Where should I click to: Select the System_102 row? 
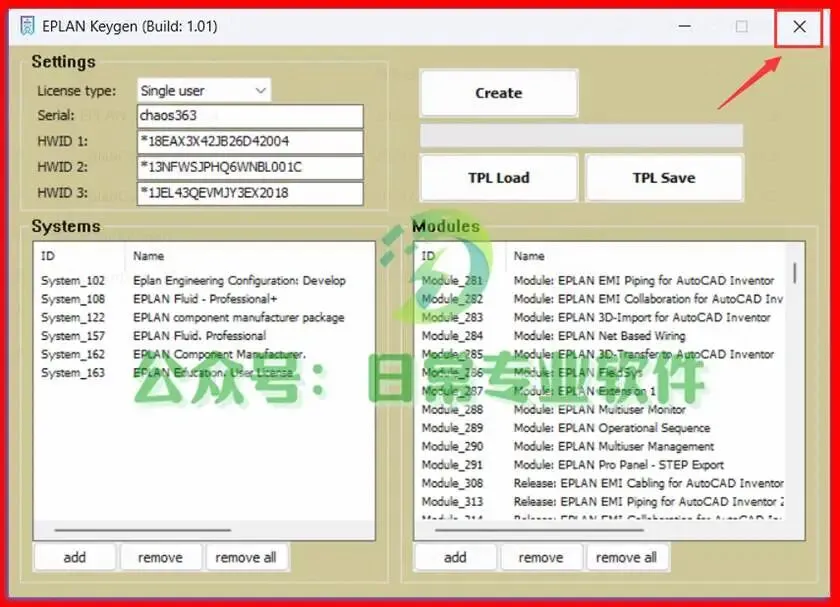click(x=204, y=281)
